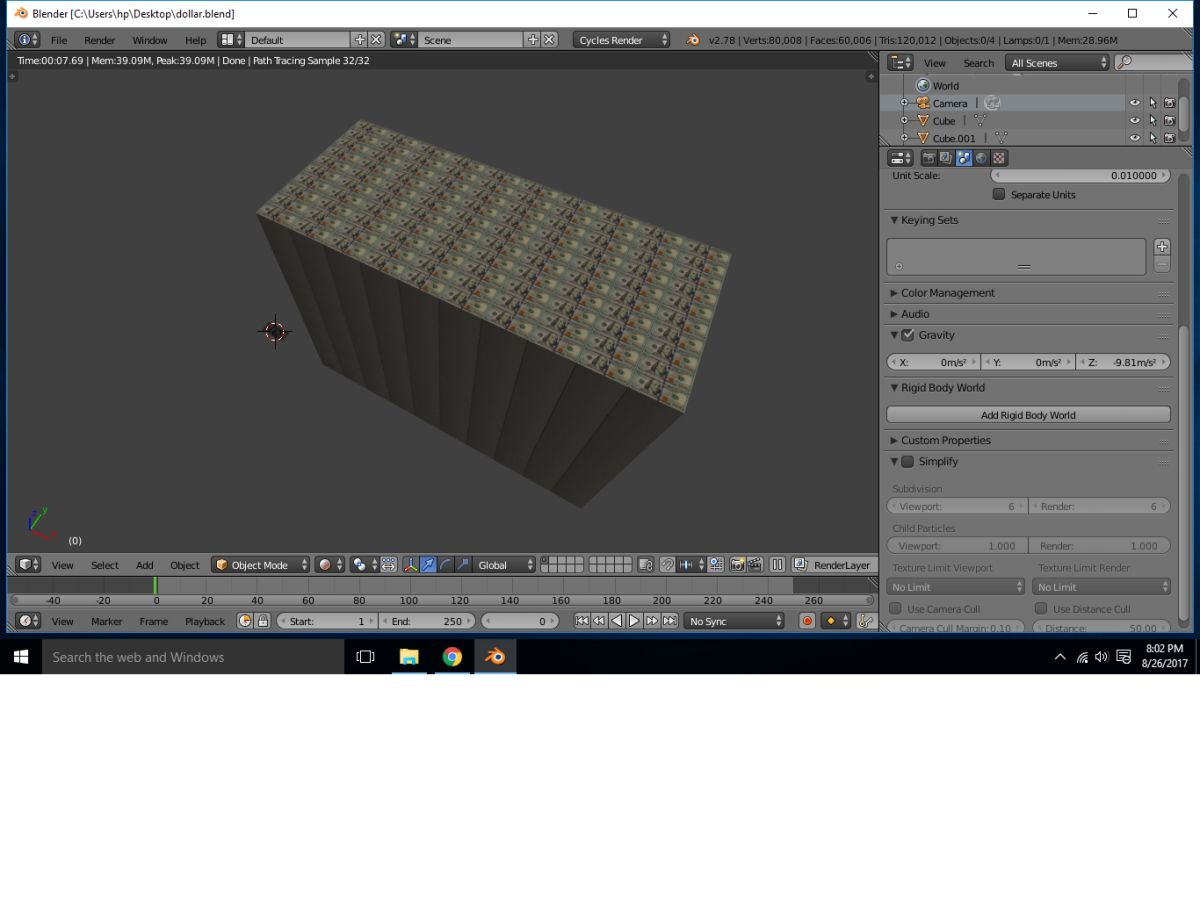The height and width of the screenshot is (913, 1200).
Task: Click Add Rigid Body World button
Action: click(x=1028, y=415)
